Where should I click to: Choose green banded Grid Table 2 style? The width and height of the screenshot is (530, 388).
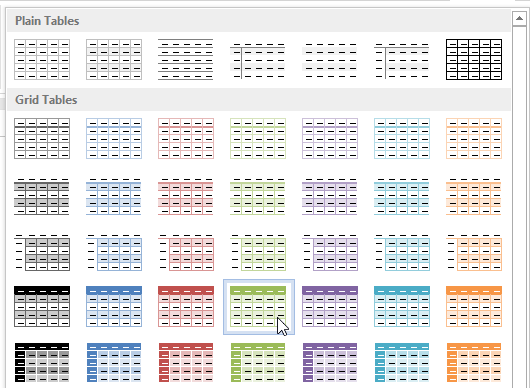click(x=258, y=196)
